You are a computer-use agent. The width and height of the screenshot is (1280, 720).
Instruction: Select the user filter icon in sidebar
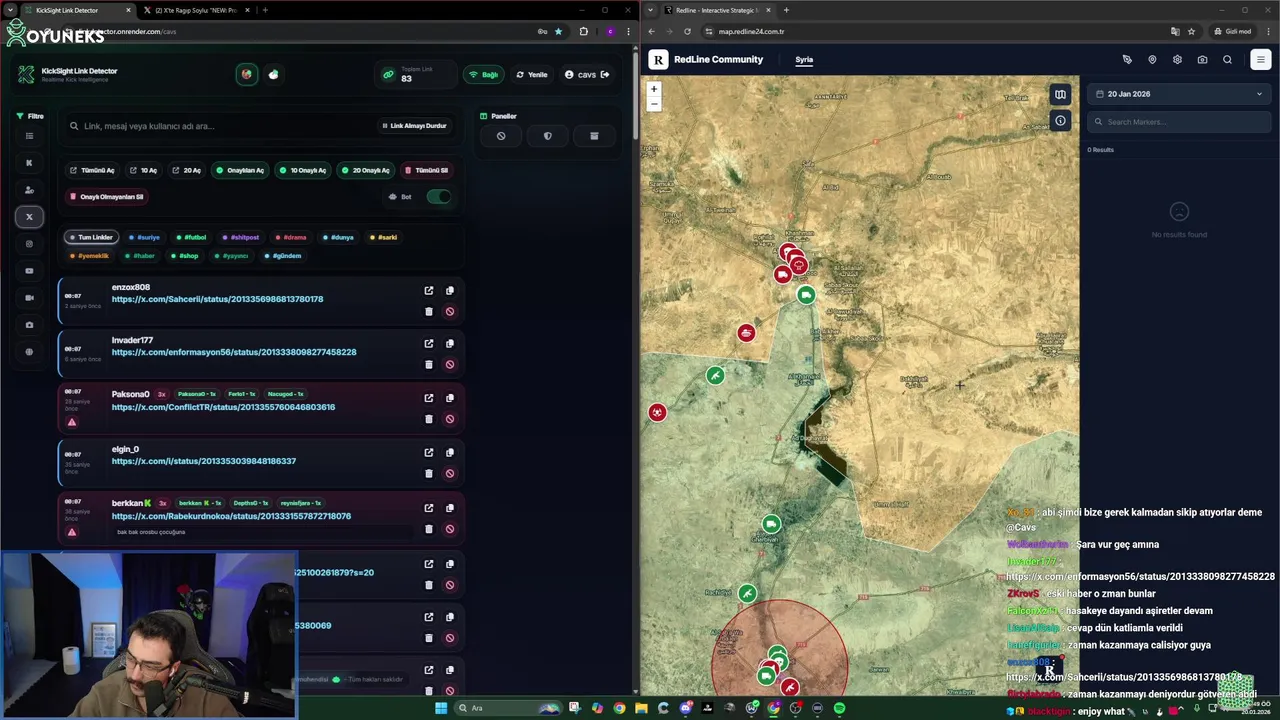29,190
